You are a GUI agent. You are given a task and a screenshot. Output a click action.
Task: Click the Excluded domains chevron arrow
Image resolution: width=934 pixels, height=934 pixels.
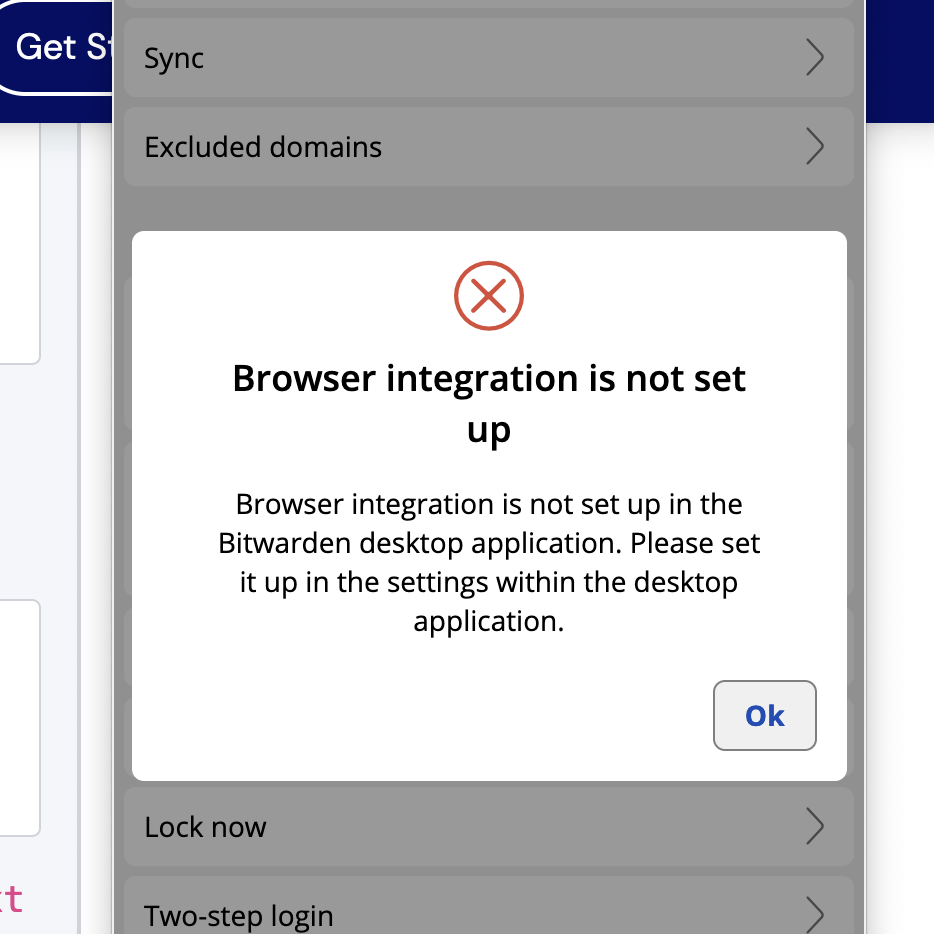point(815,146)
